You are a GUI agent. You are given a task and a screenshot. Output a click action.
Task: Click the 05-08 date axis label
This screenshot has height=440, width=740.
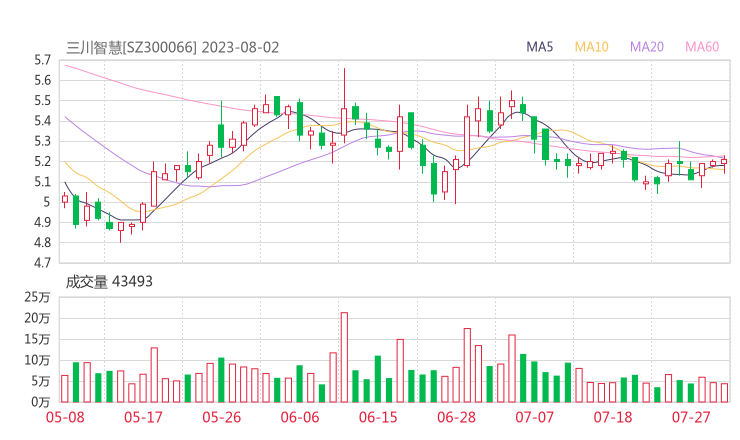click(x=65, y=417)
